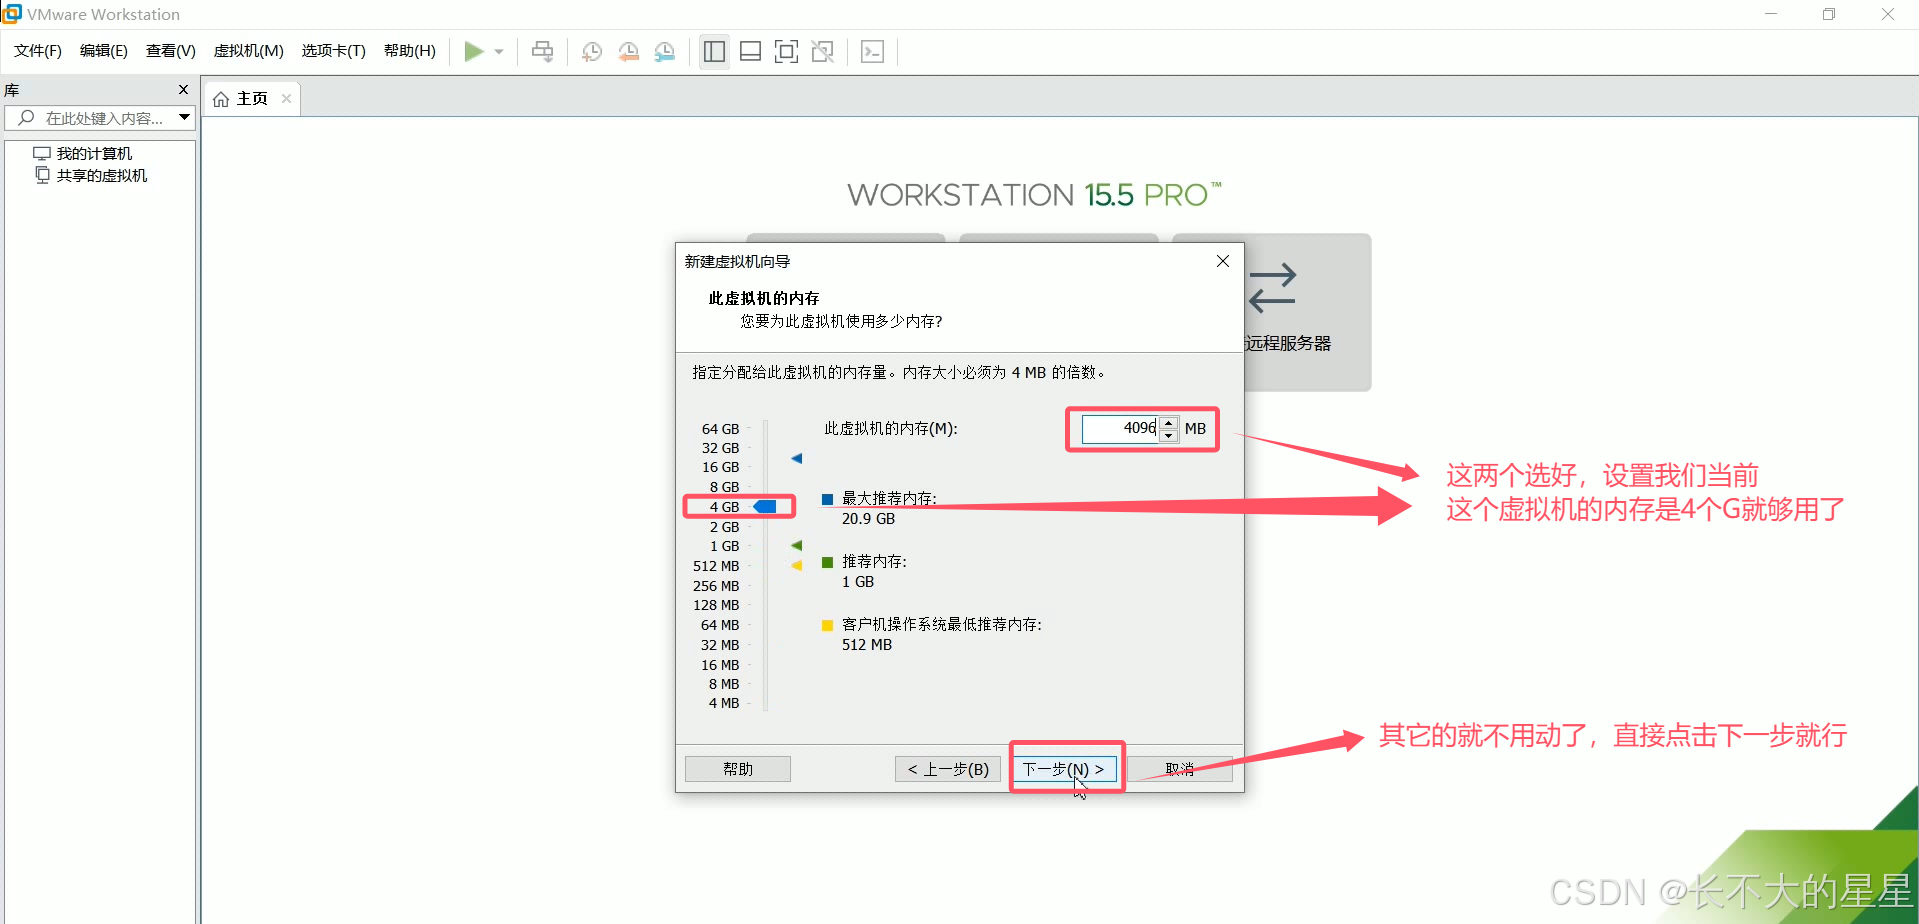
Task: Click the remote server arrows icon
Action: [1273, 288]
